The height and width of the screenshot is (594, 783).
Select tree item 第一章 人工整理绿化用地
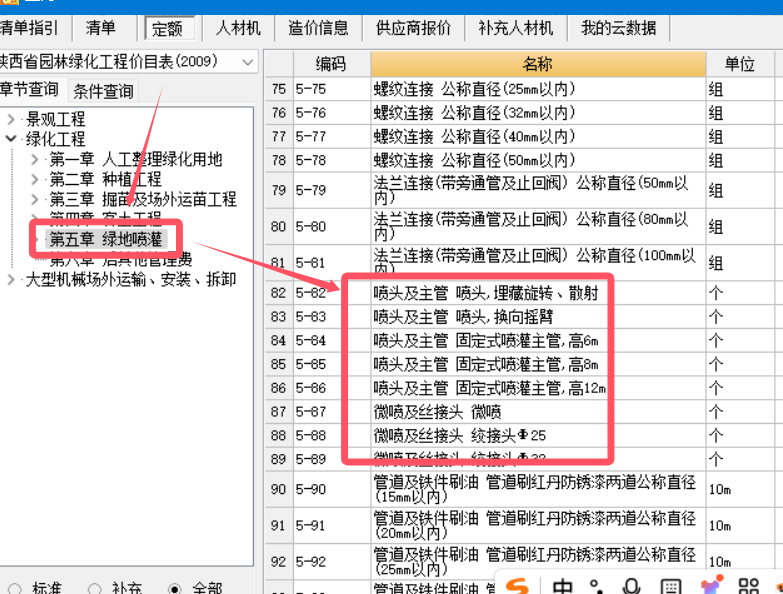[x=136, y=159]
